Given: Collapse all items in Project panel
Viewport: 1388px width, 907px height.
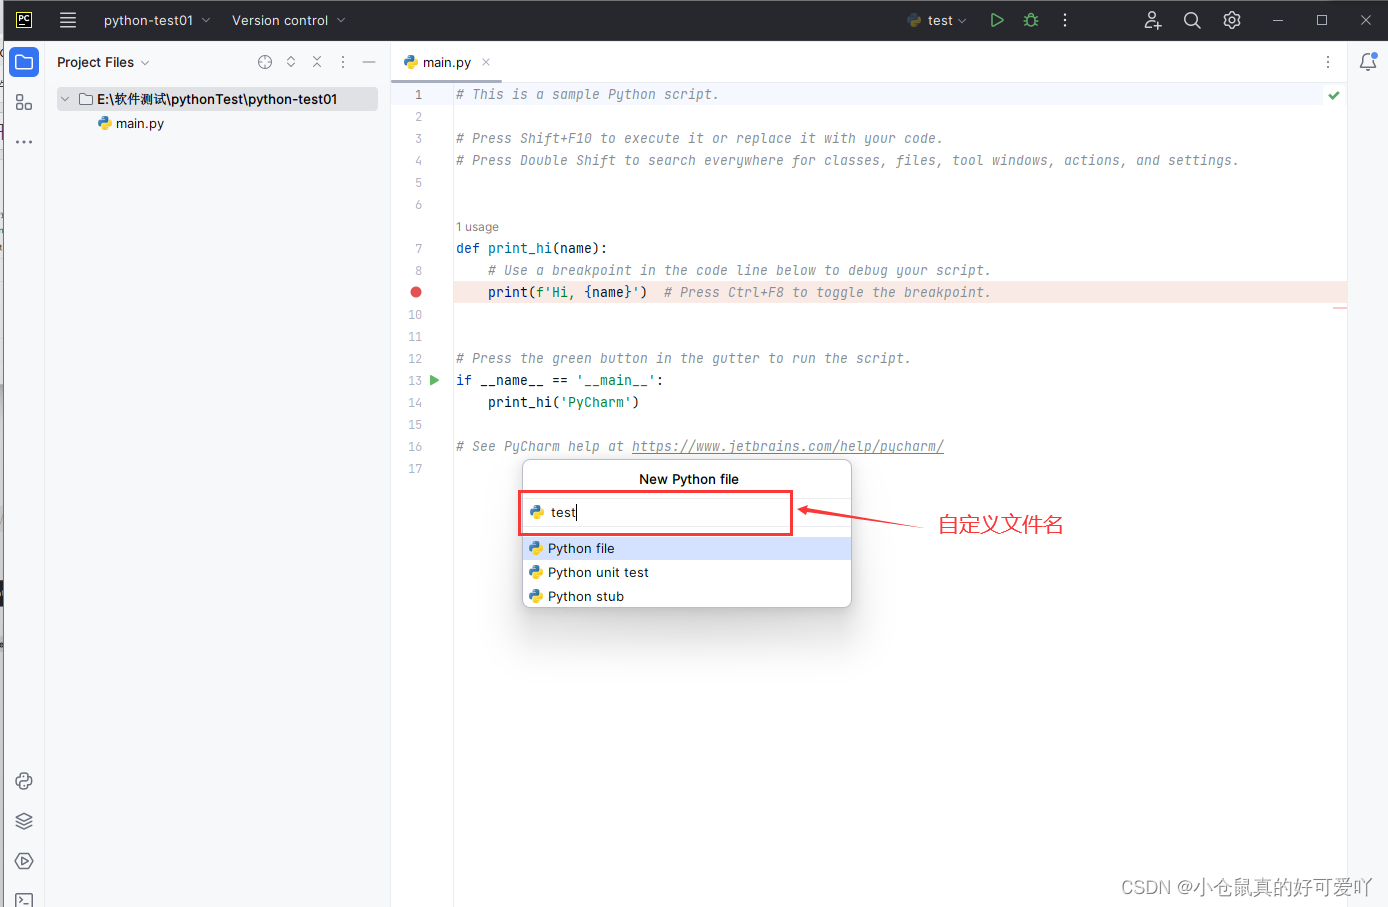Looking at the screenshot, I should tap(317, 62).
